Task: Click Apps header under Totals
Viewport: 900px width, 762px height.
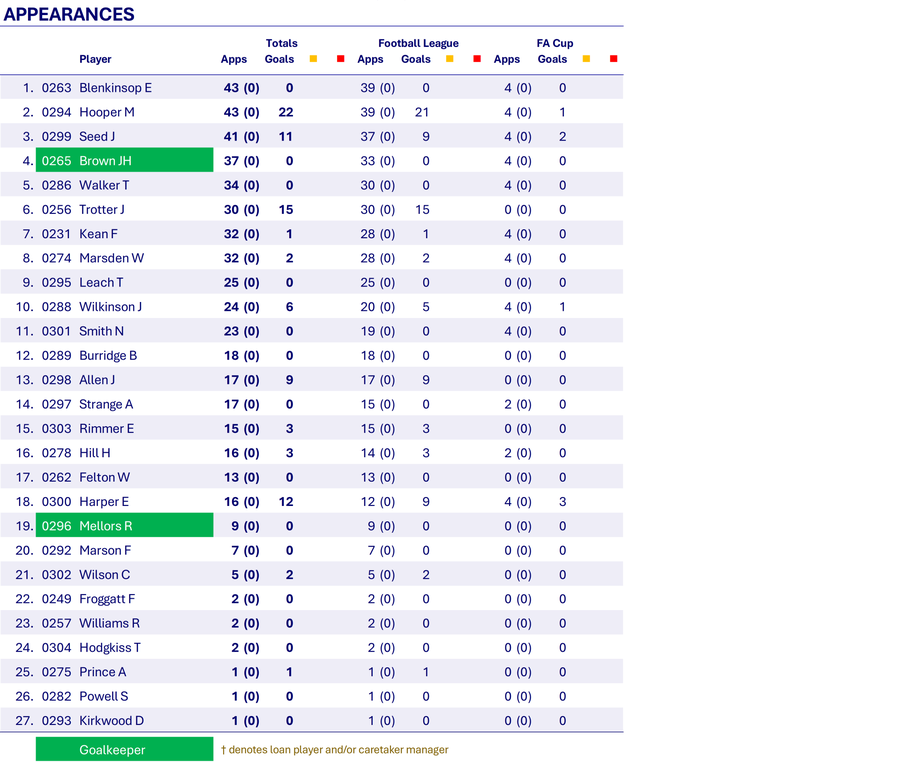Action: tap(234, 59)
